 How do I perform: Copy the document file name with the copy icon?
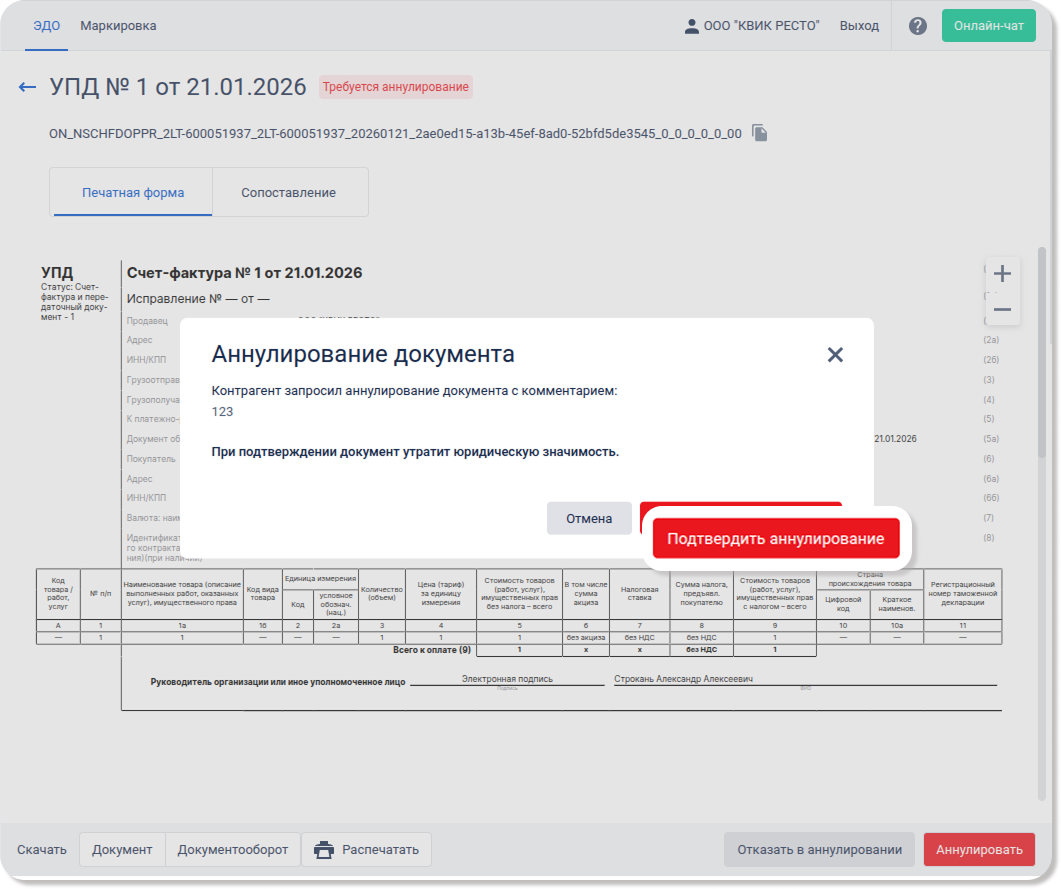pos(760,133)
